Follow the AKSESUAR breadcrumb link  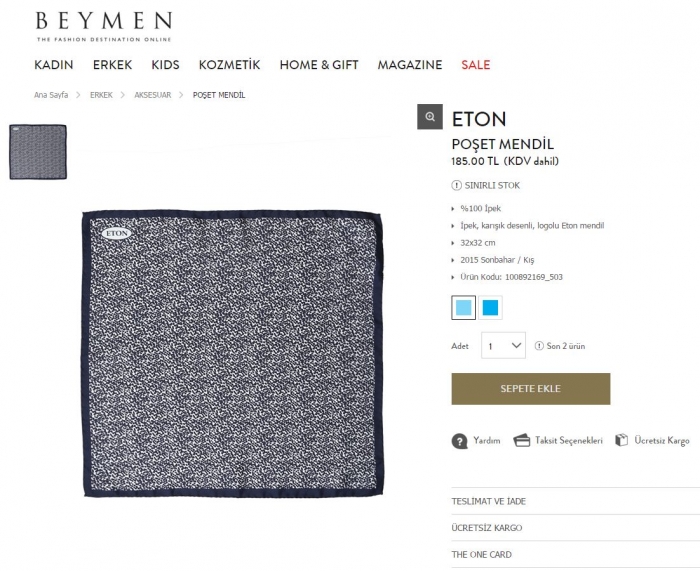(x=153, y=95)
